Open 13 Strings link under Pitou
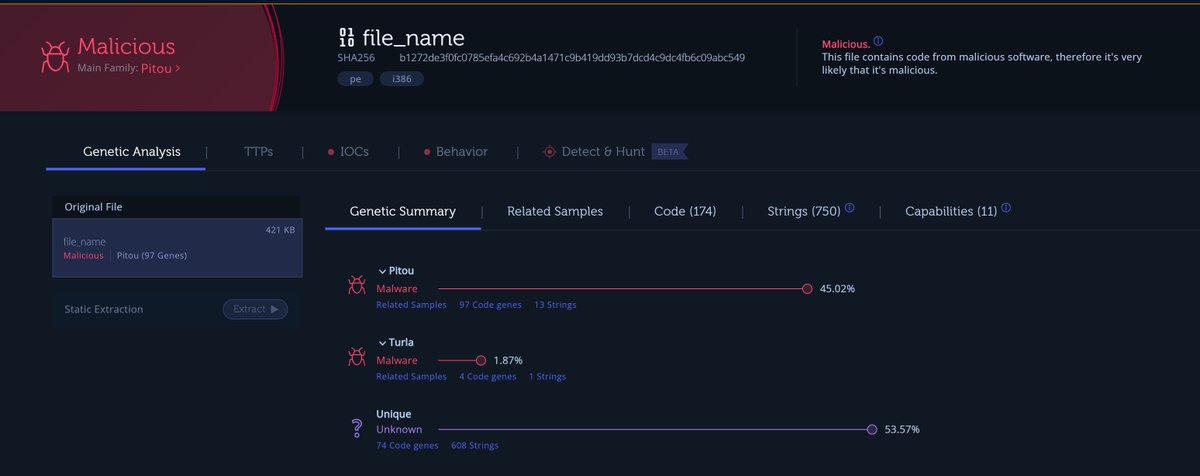The image size is (1200, 476). [x=555, y=304]
